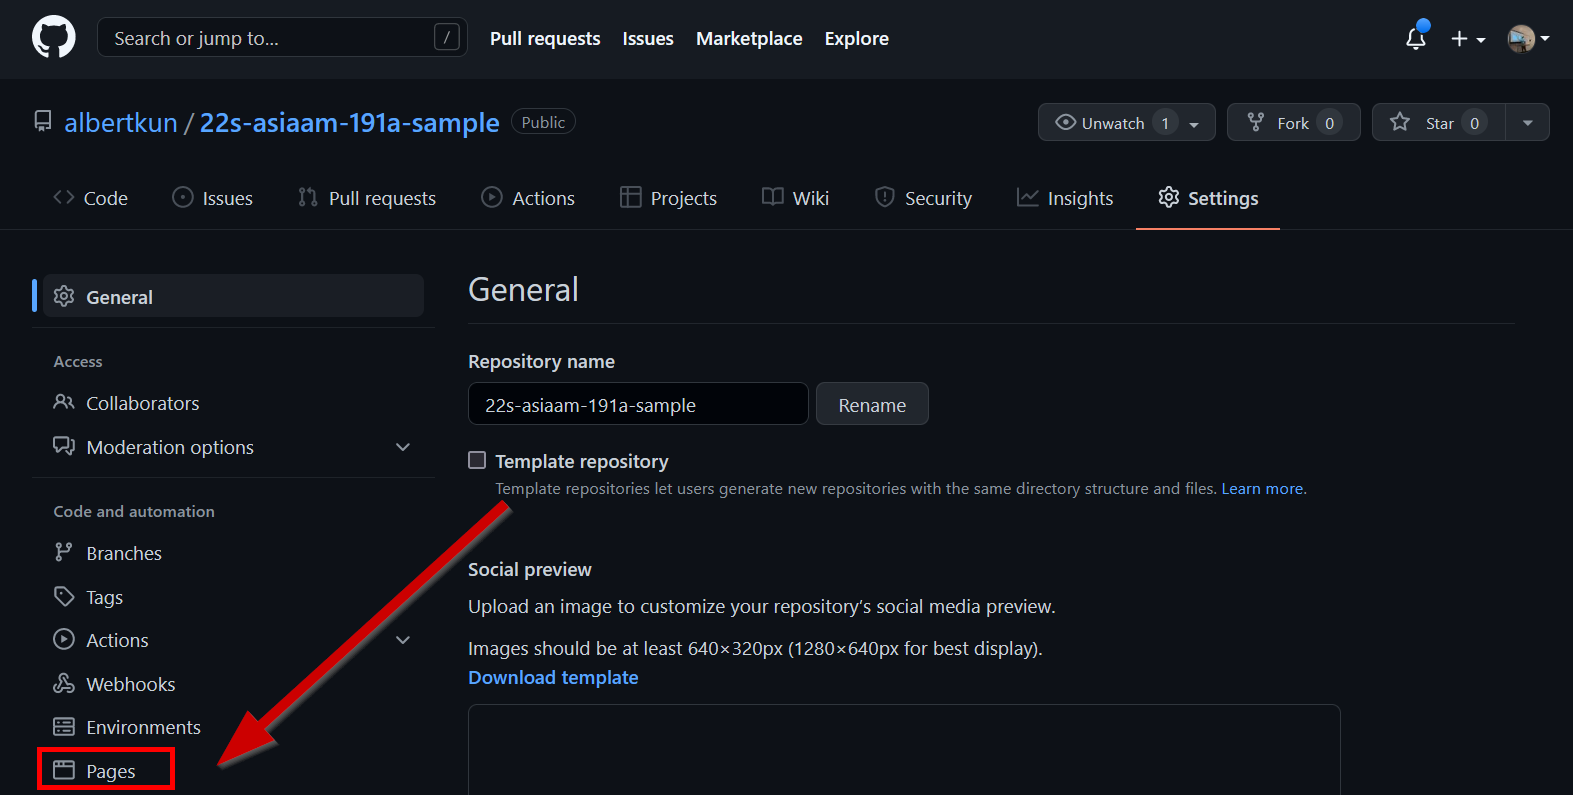The width and height of the screenshot is (1573, 795).
Task: Open Environments settings in sidebar
Action: (143, 727)
